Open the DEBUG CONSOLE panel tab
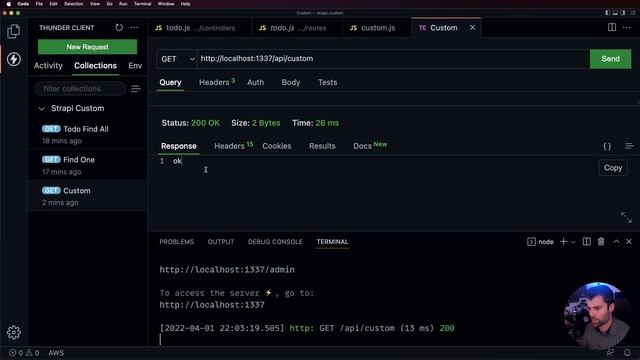Image resolution: width=640 pixels, height=360 pixels. point(275,242)
